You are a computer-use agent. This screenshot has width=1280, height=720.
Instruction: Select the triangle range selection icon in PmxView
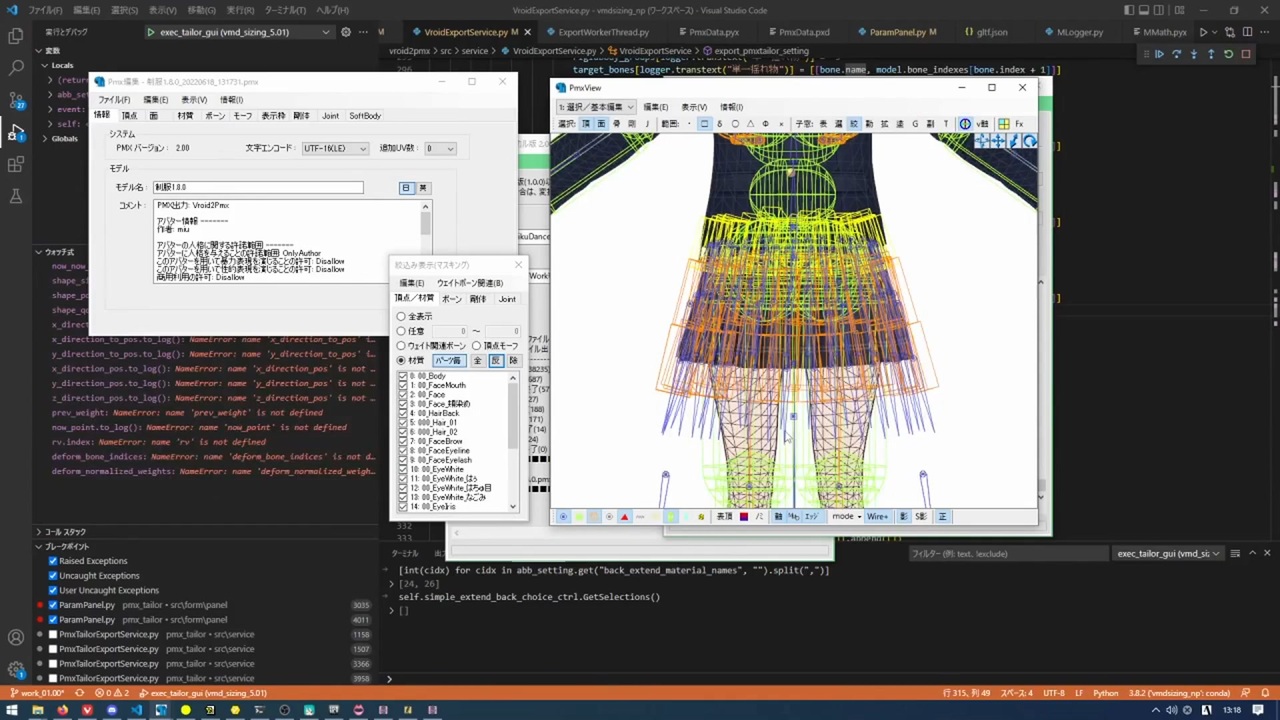(750, 124)
